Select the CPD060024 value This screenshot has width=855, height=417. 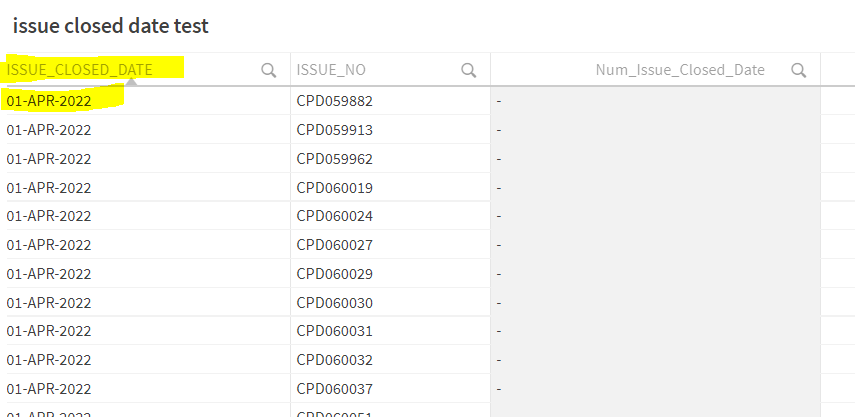pos(334,215)
